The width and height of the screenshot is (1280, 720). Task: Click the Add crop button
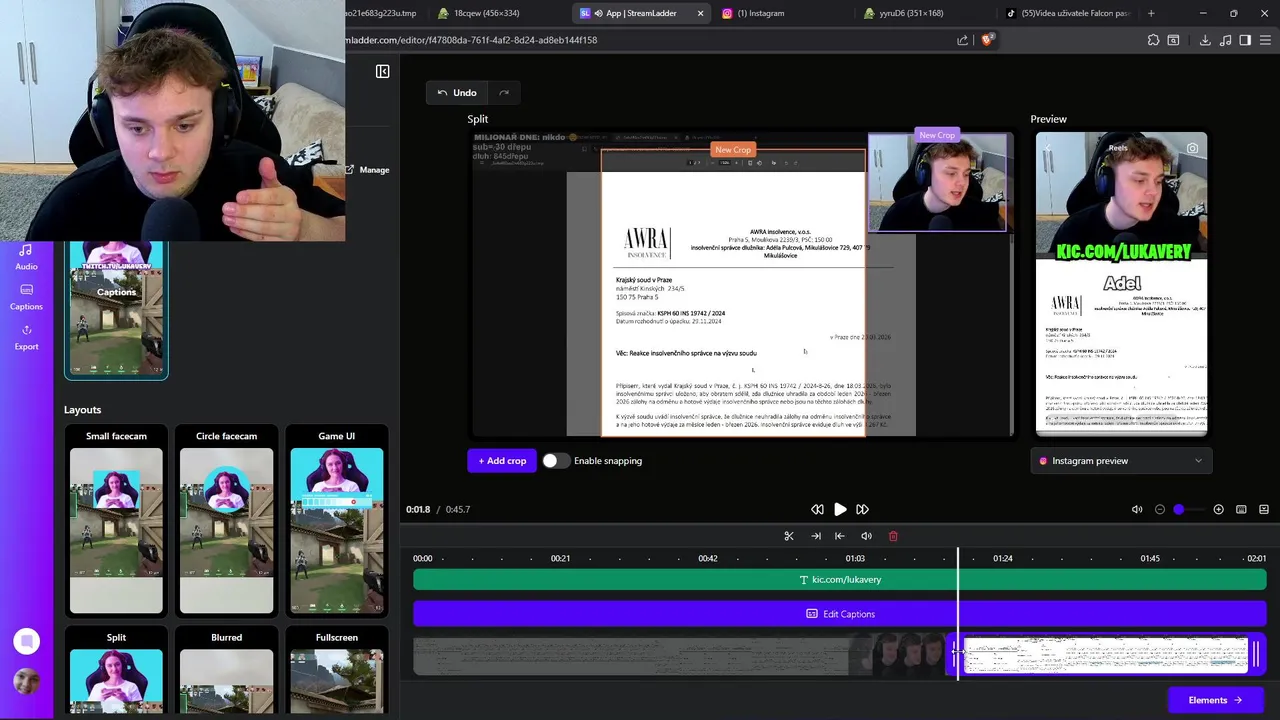pyautogui.click(x=502, y=461)
